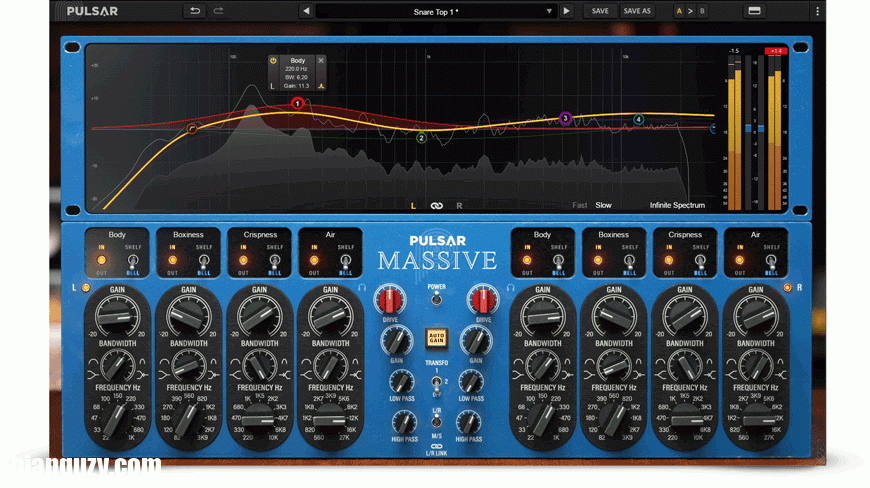Flip left Crispness SHELF/BELL switch
This screenshot has width=870, height=488.
(275, 260)
